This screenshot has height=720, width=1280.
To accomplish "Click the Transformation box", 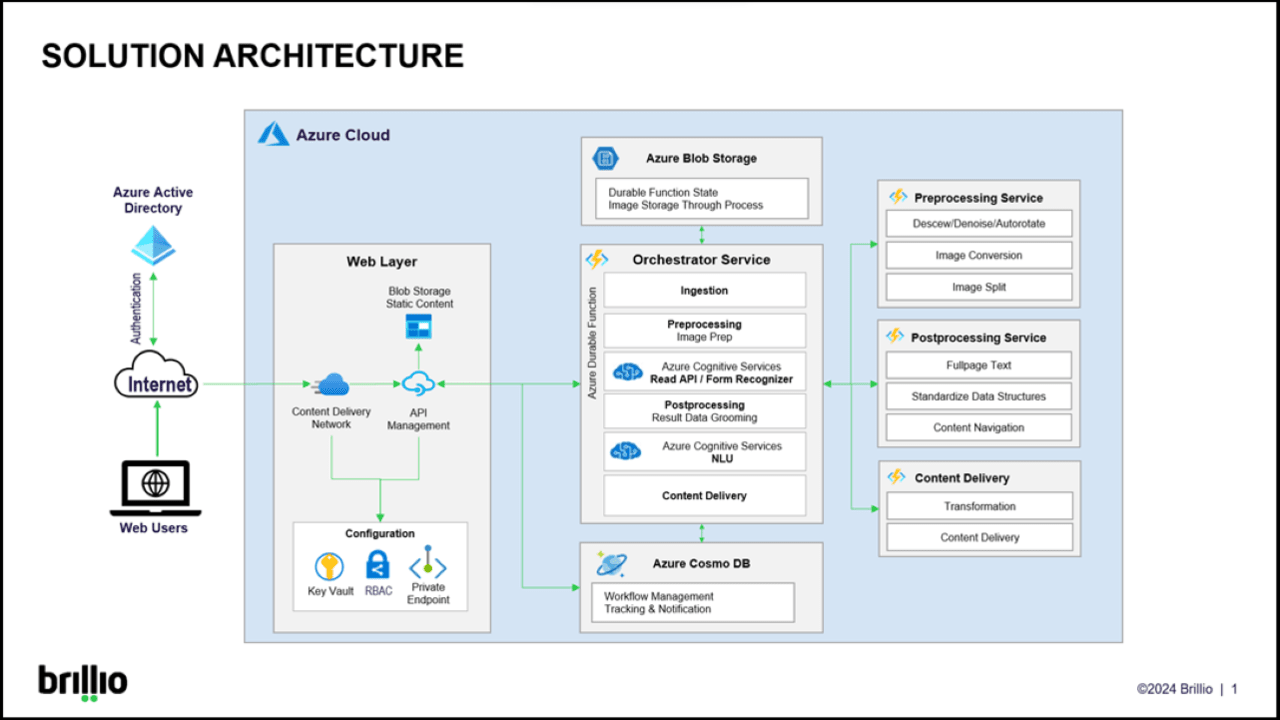I will coord(979,506).
